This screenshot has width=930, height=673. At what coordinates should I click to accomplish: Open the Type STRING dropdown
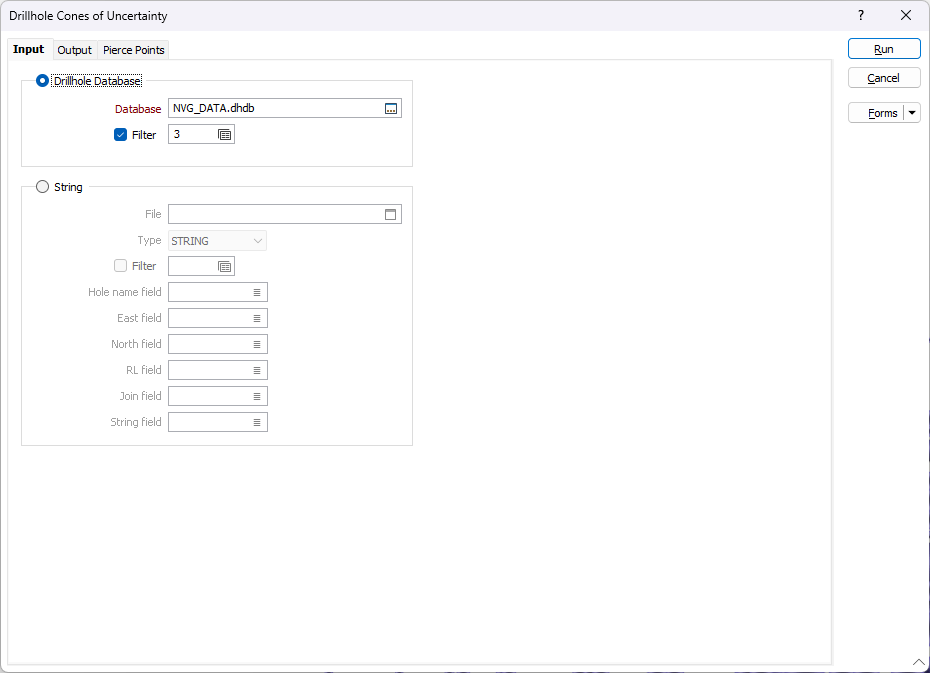pos(217,240)
